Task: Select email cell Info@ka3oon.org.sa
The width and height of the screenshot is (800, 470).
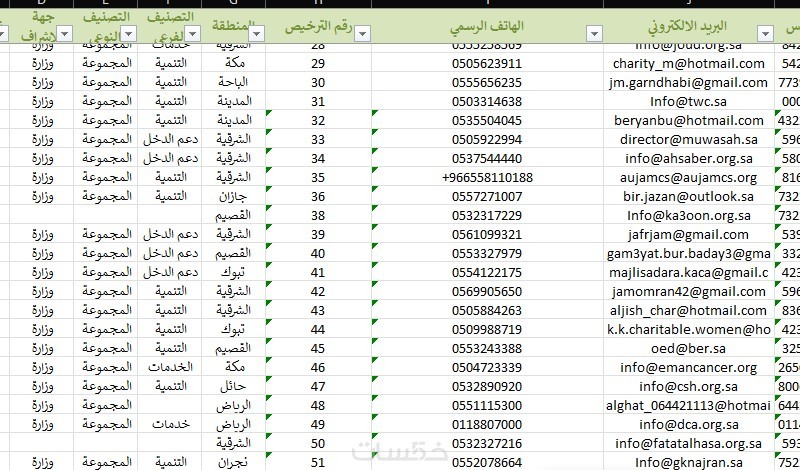Action: [689, 215]
